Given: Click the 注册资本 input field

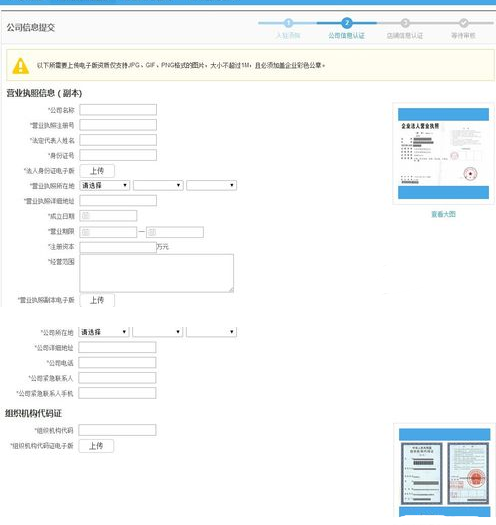Looking at the screenshot, I should tap(118, 247).
